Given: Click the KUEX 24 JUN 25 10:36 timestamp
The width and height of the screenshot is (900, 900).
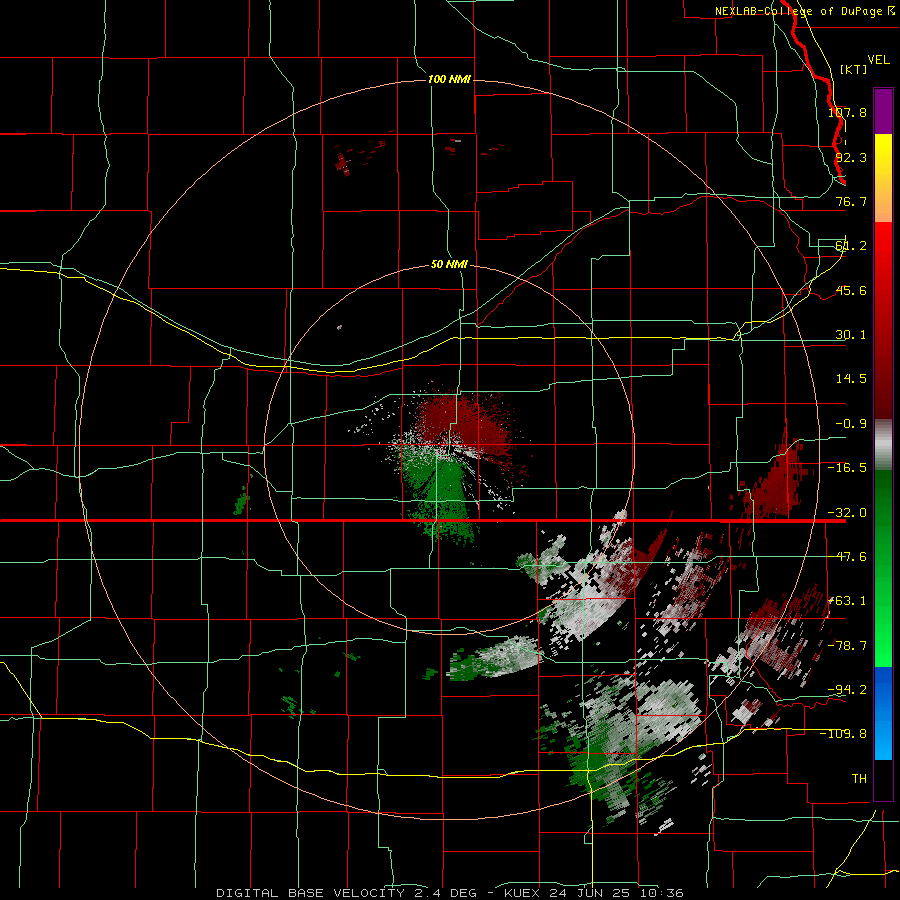Looking at the screenshot, I should 594,893.
